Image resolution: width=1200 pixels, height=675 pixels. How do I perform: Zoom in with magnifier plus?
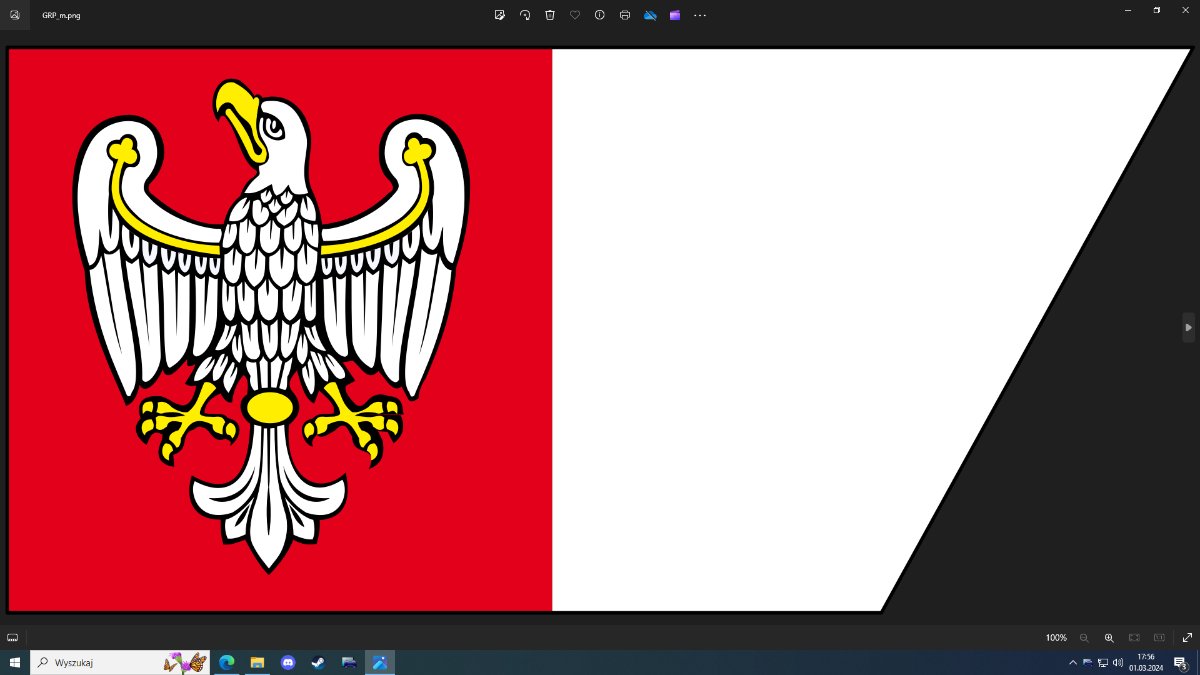[x=1109, y=637]
